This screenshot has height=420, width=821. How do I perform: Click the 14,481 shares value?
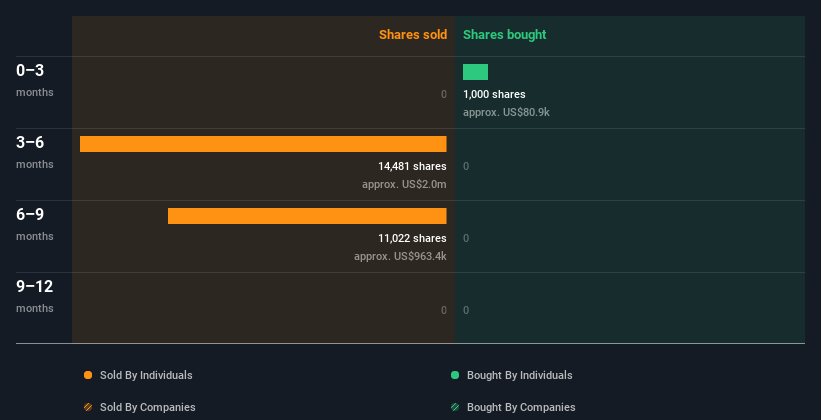click(x=413, y=166)
